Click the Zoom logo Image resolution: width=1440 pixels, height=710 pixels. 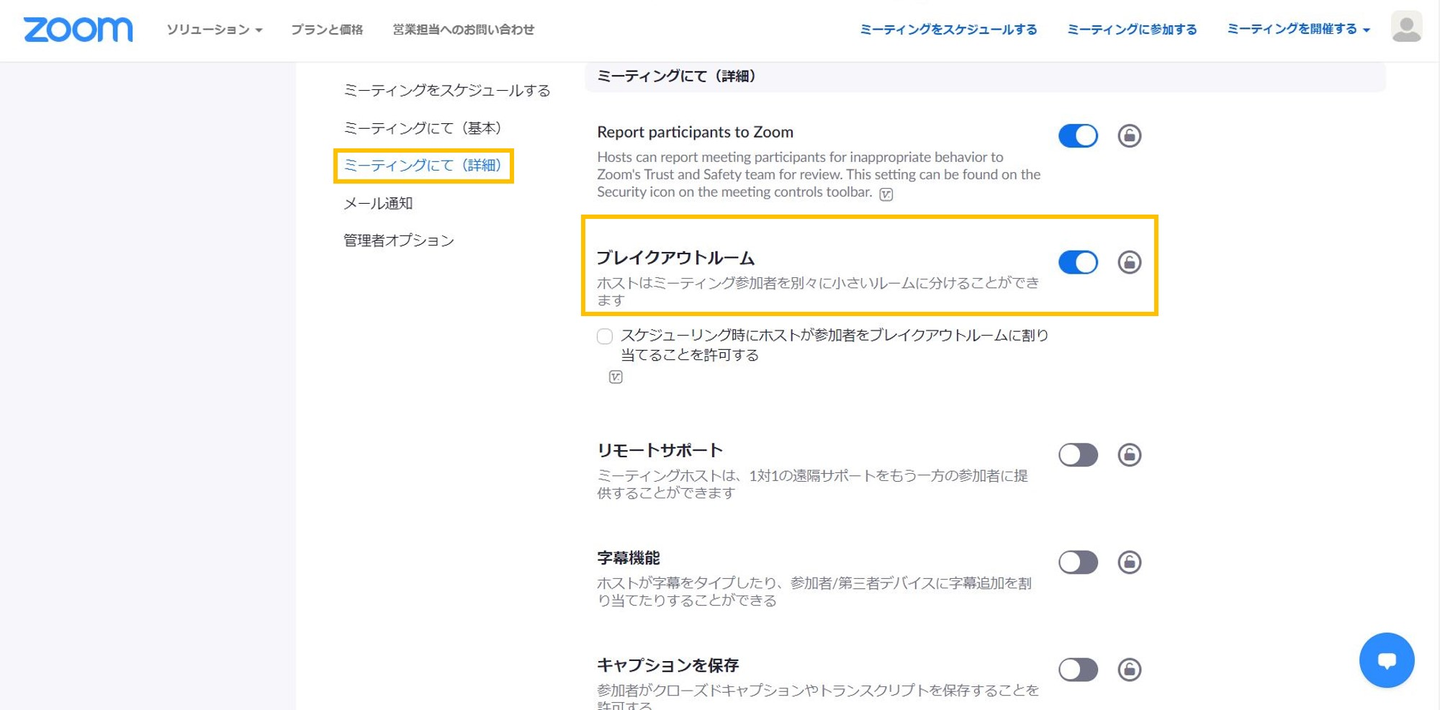[78, 30]
